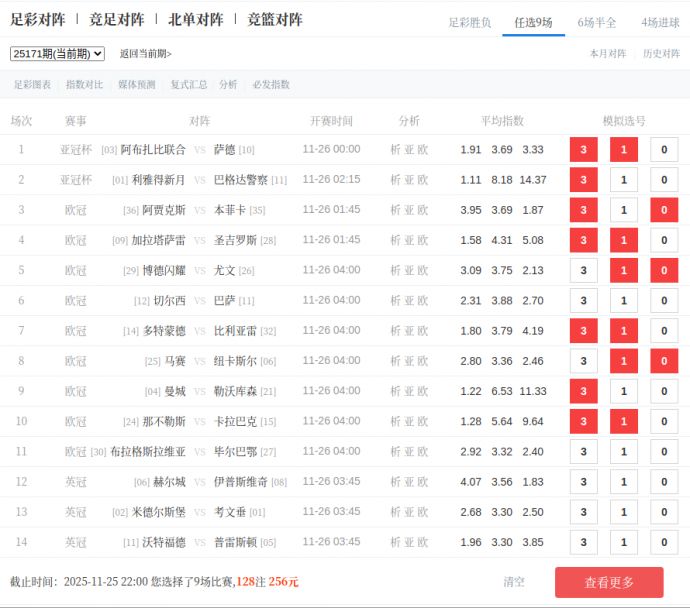Toggle pick 1 for match 2 利雅得新月
The image size is (690, 608).
pyautogui.click(x=624, y=180)
